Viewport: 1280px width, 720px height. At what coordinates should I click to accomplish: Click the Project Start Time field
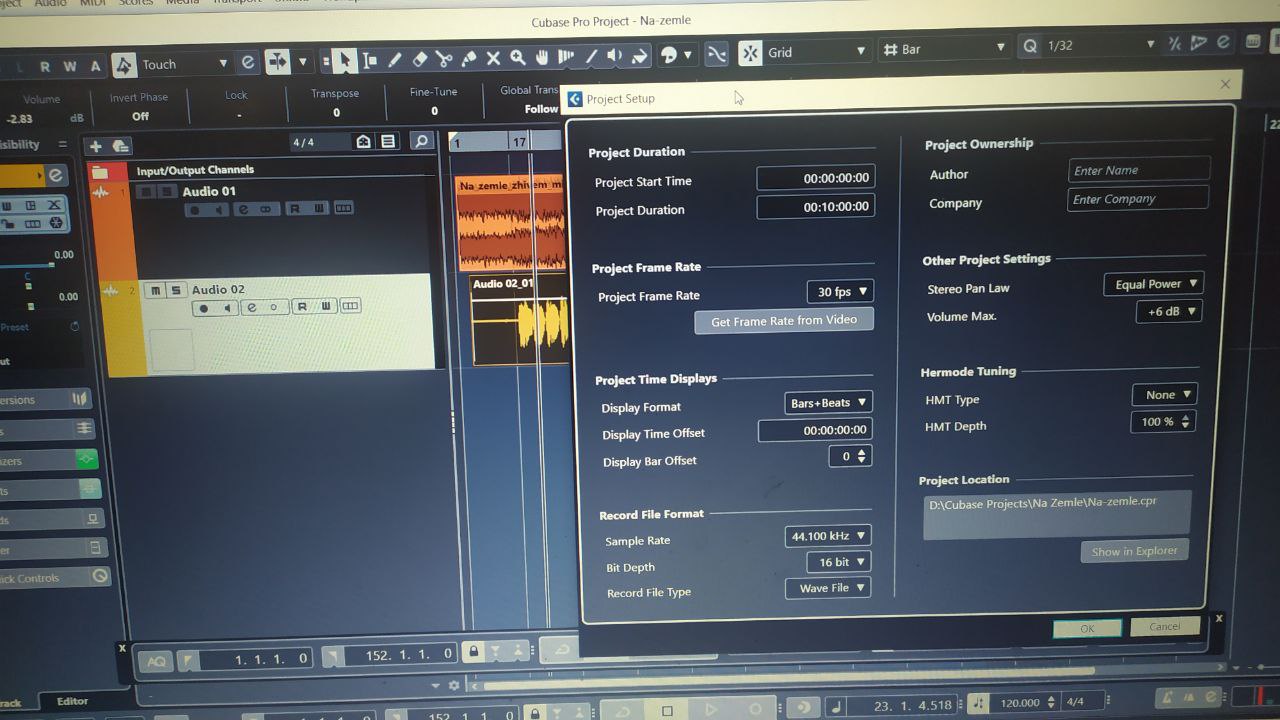click(815, 178)
